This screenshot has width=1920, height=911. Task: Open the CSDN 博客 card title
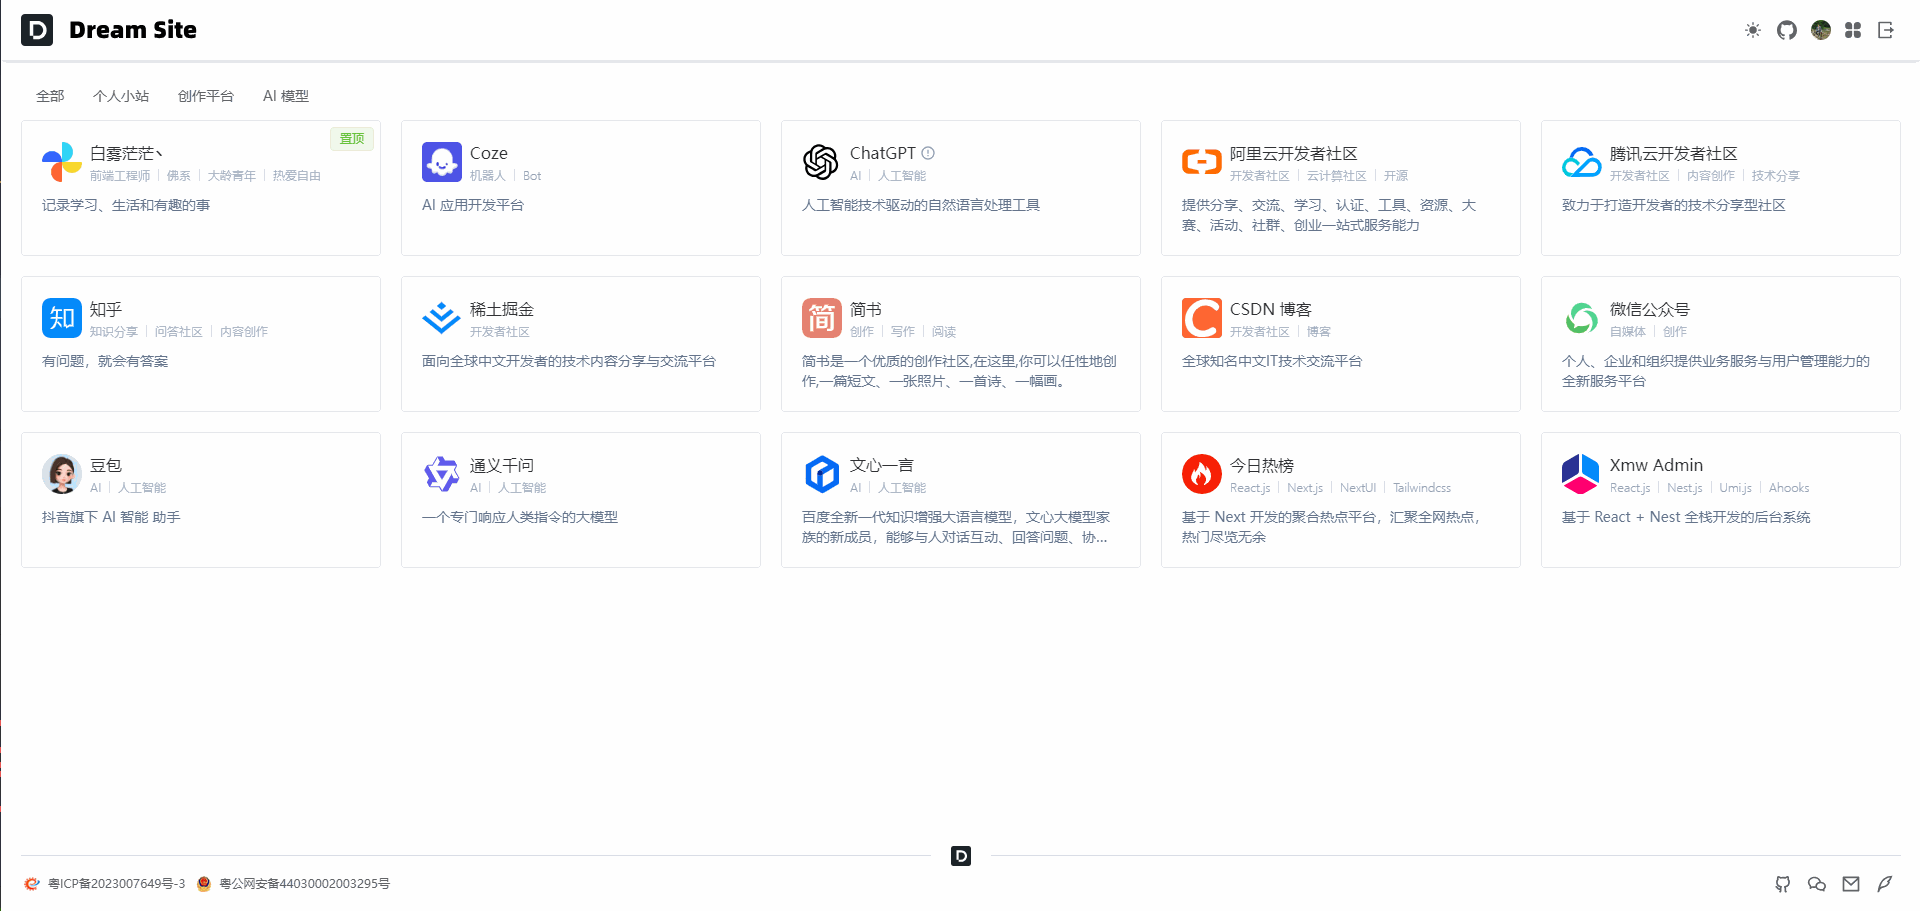click(x=1271, y=309)
